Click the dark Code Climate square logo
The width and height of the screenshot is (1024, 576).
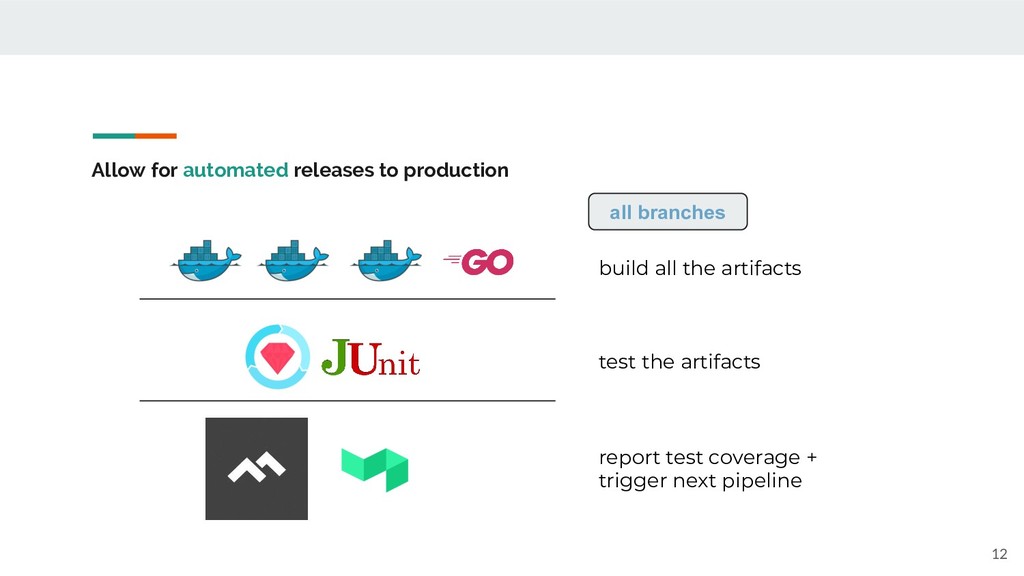coord(257,469)
